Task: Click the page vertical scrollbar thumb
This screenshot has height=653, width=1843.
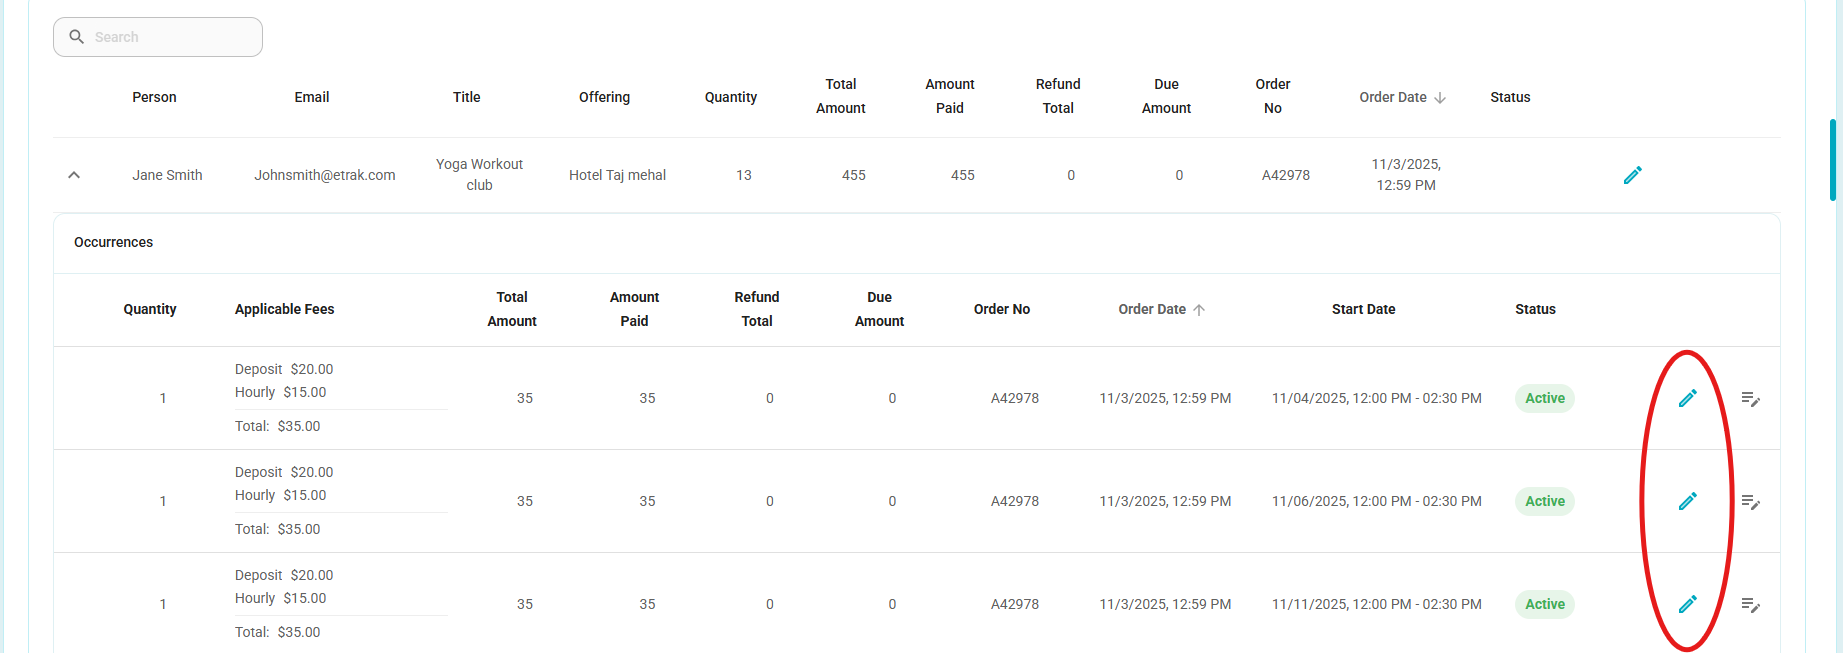Action: (1833, 160)
